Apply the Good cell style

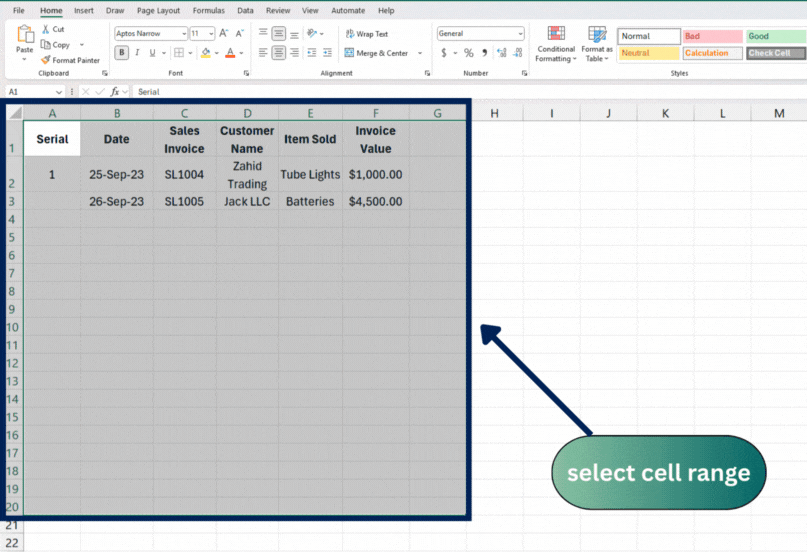point(772,36)
